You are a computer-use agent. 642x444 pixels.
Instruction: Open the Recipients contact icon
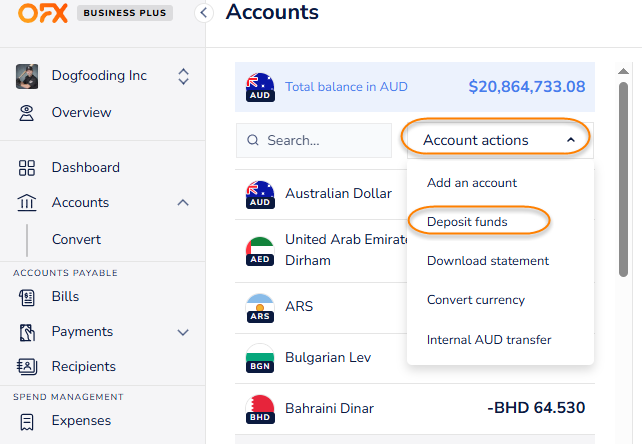(x=27, y=367)
